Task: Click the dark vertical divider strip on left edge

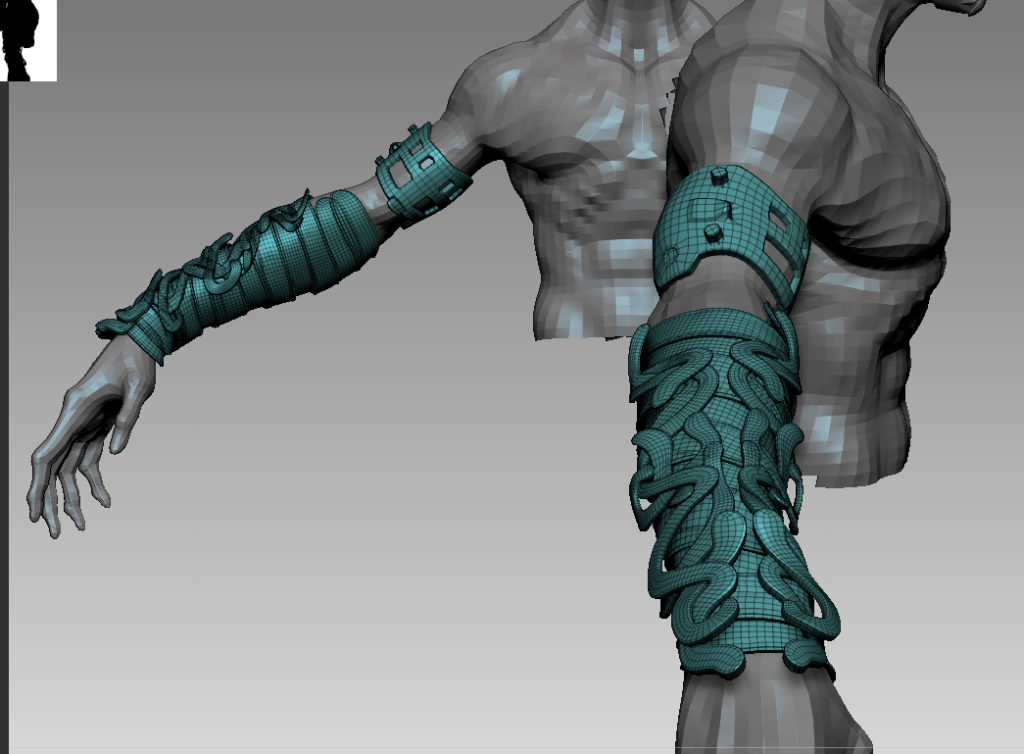Action: pos(4,418)
